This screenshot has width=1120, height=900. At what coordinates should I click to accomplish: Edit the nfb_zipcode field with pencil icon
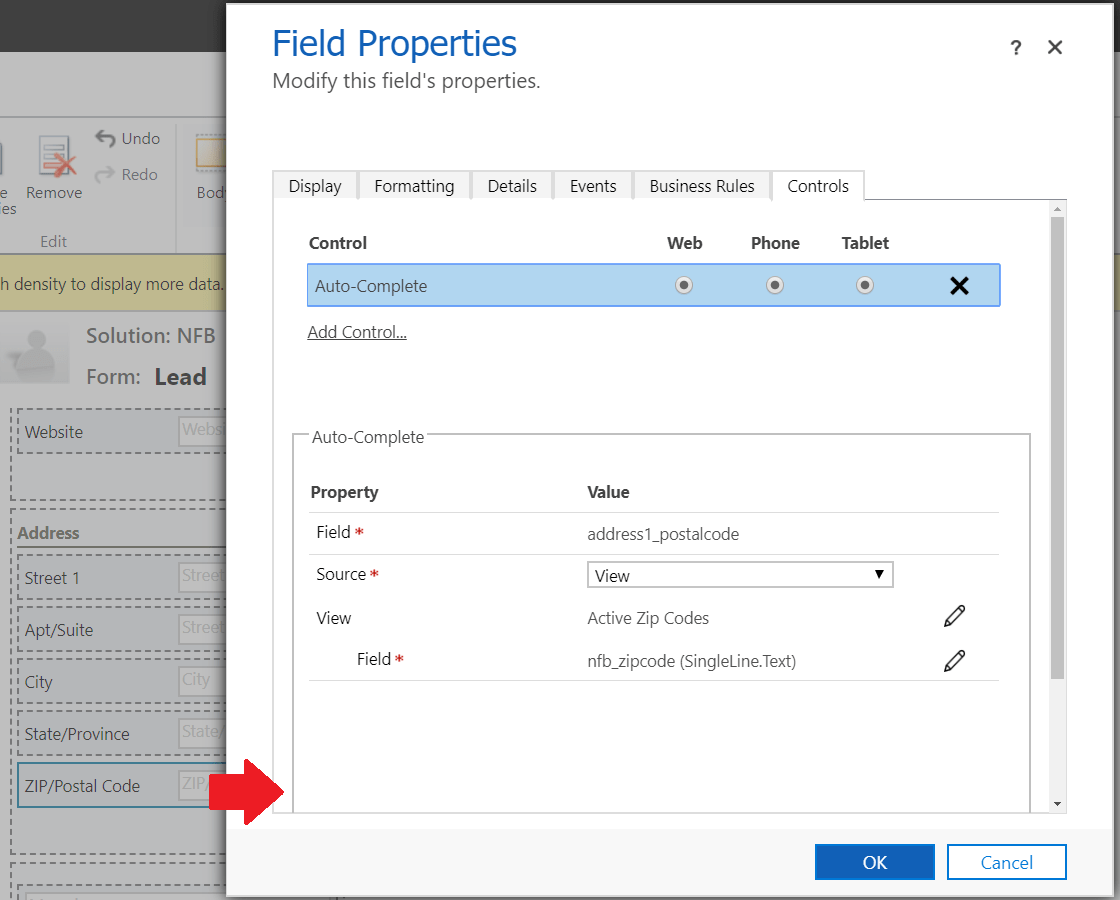tap(954, 660)
